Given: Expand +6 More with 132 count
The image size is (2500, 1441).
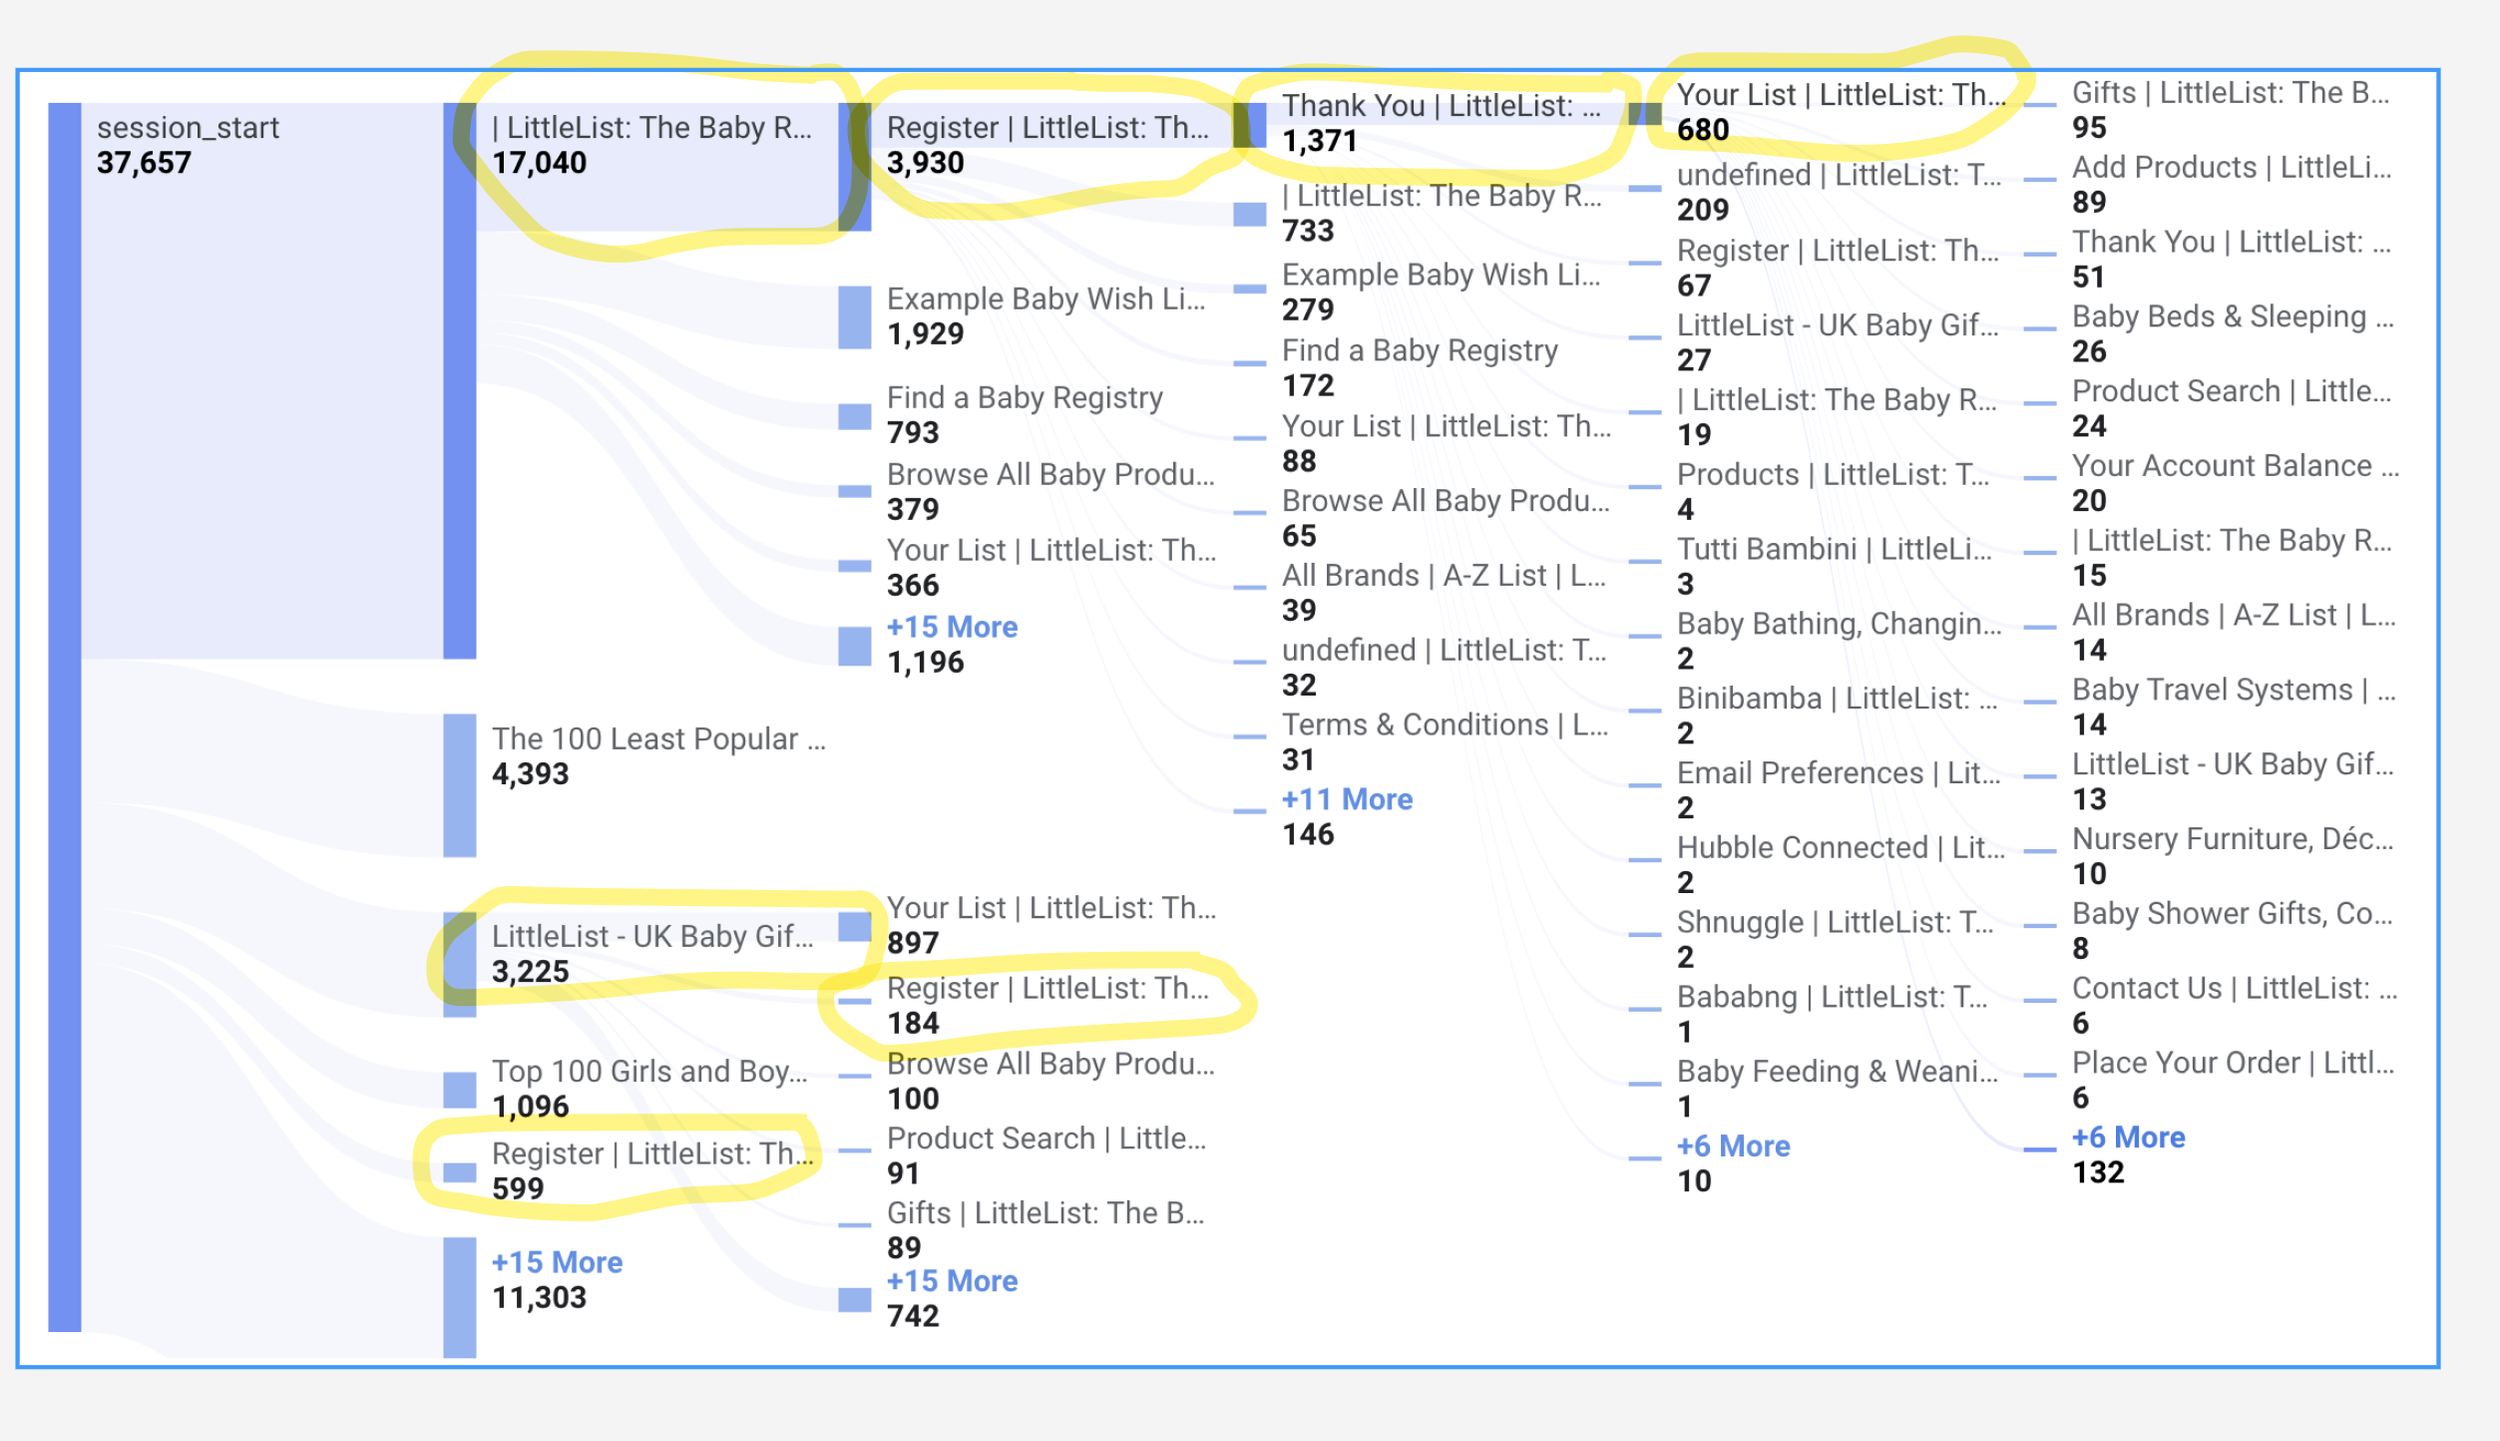Looking at the screenshot, I should pos(2127,1137).
